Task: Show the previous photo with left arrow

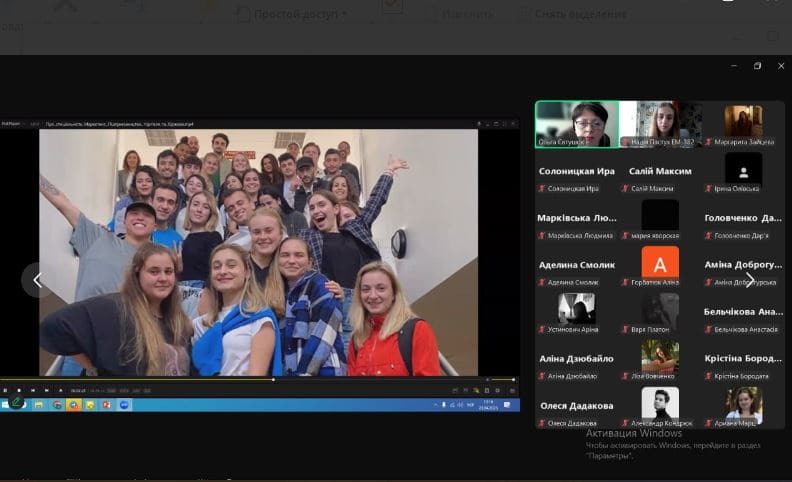Action: pos(37,279)
